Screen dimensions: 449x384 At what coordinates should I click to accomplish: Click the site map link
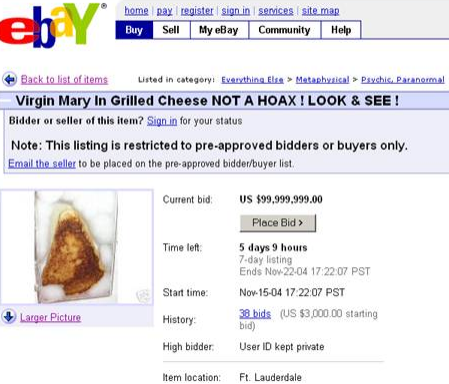[x=321, y=11]
